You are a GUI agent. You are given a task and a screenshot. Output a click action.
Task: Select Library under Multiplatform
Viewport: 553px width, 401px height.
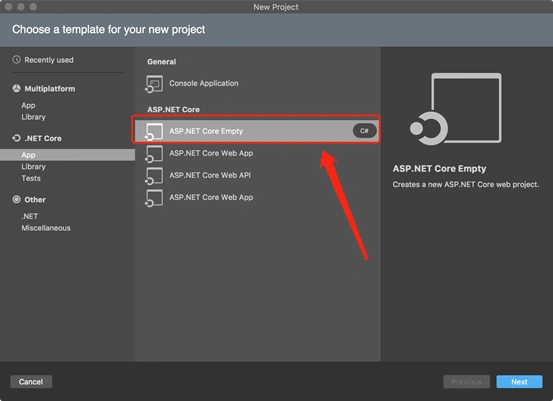pyautogui.click(x=34, y=117)
